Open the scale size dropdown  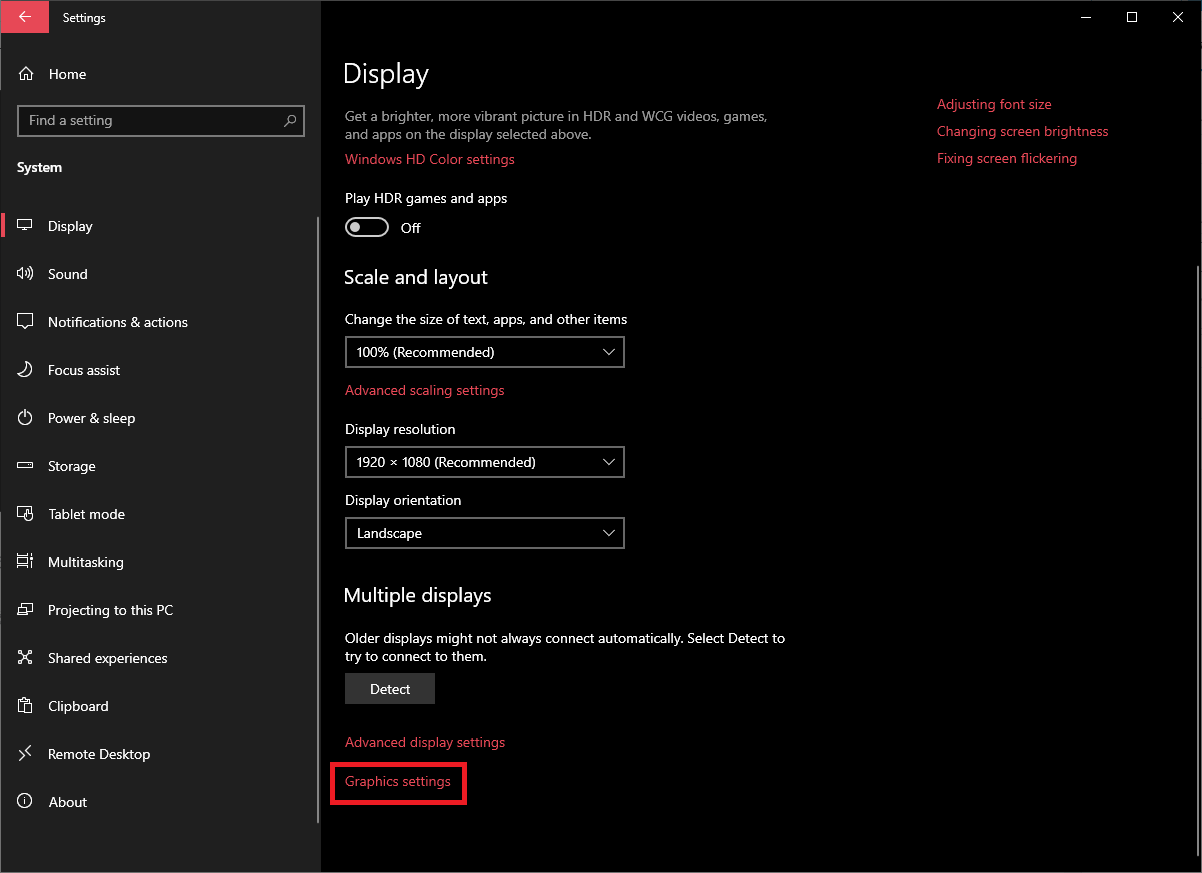click(x=484, y=351)
